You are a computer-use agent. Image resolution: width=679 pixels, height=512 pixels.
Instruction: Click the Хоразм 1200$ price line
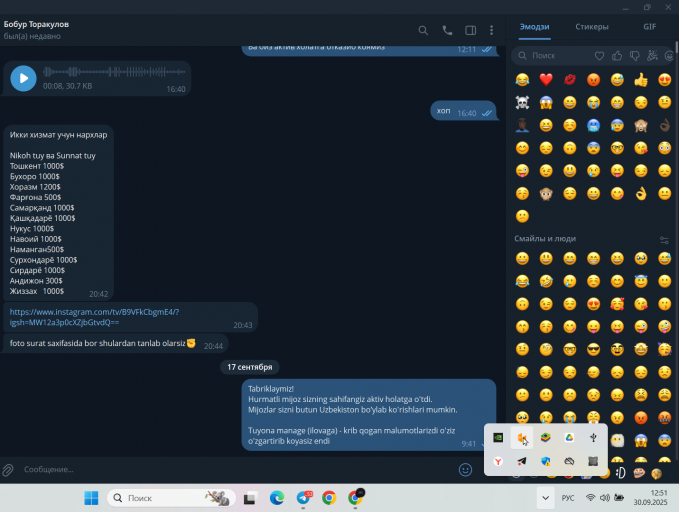pos(35,187)
